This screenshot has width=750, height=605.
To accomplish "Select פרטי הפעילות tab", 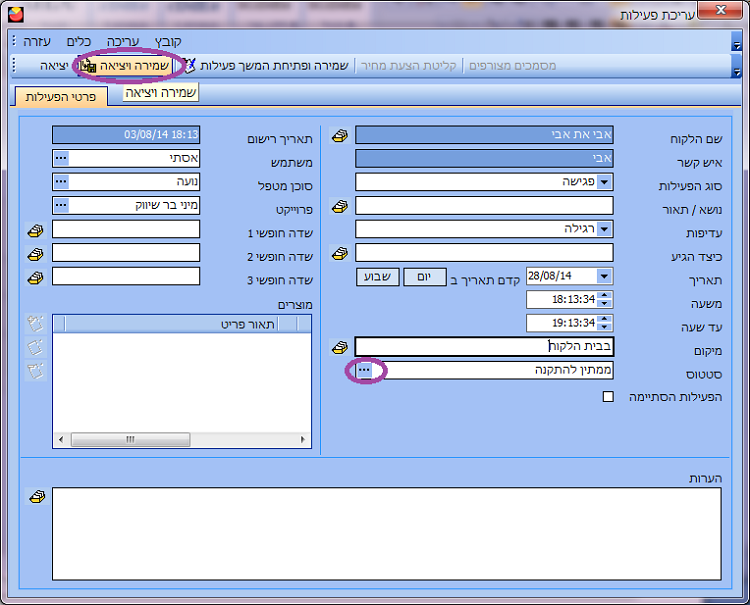I will 61,97.
